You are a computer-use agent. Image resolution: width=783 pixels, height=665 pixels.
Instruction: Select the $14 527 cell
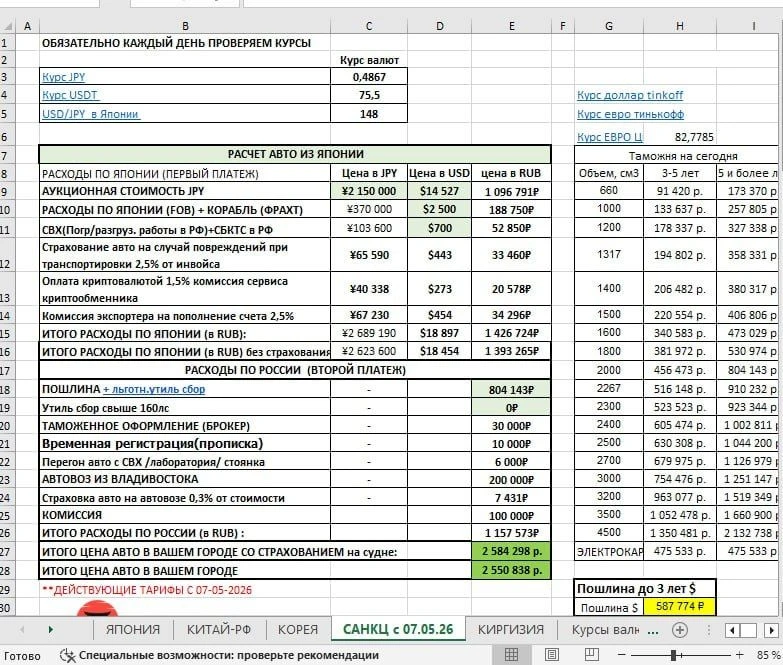439,191
